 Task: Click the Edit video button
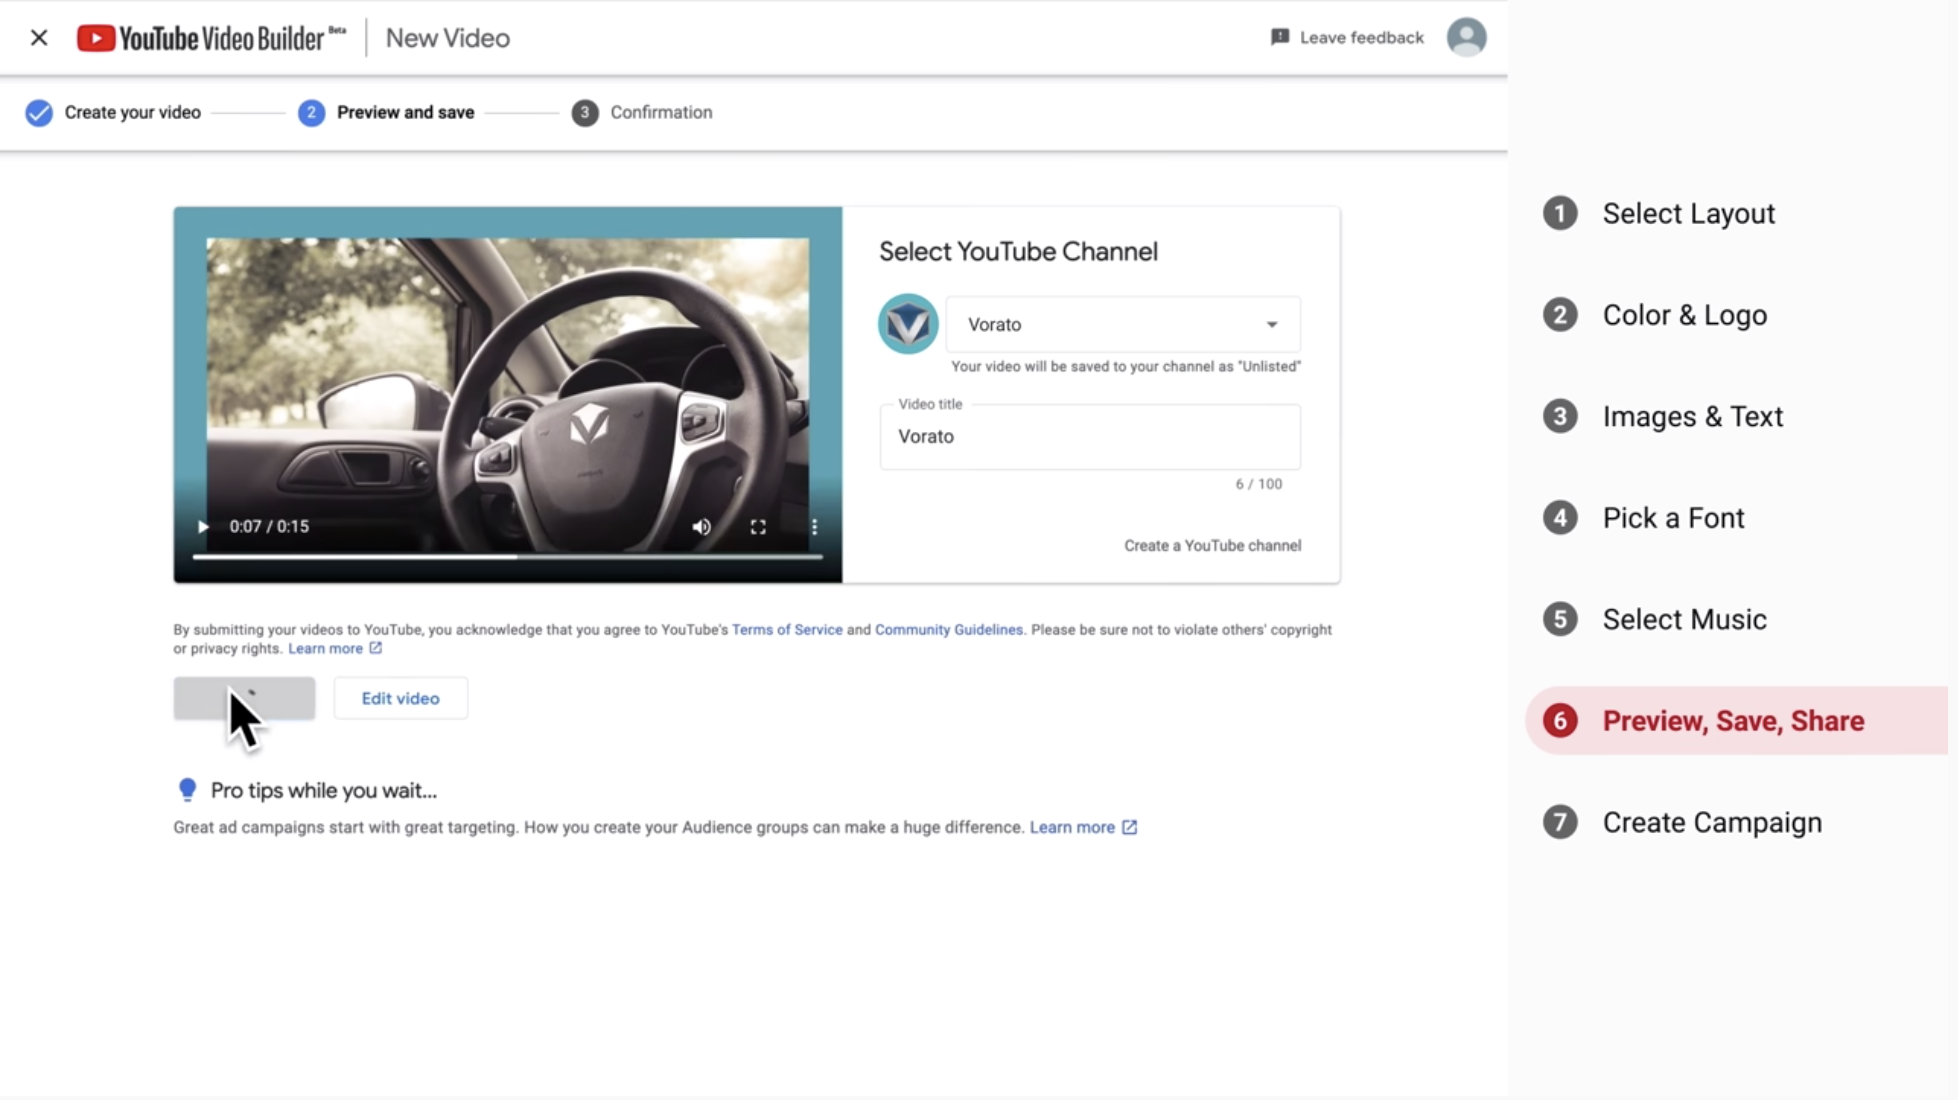point(400,698)
